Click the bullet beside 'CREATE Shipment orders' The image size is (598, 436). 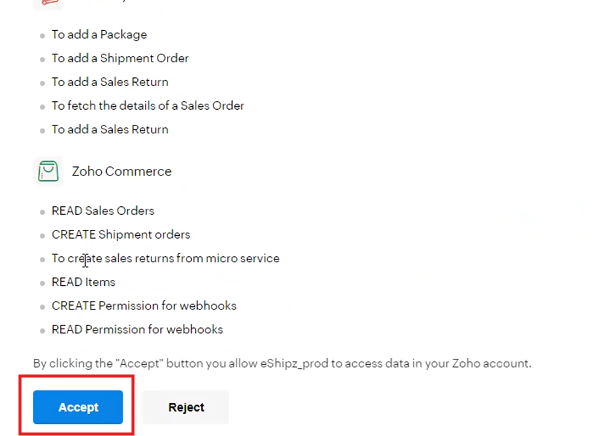click(x=42, y=236)
